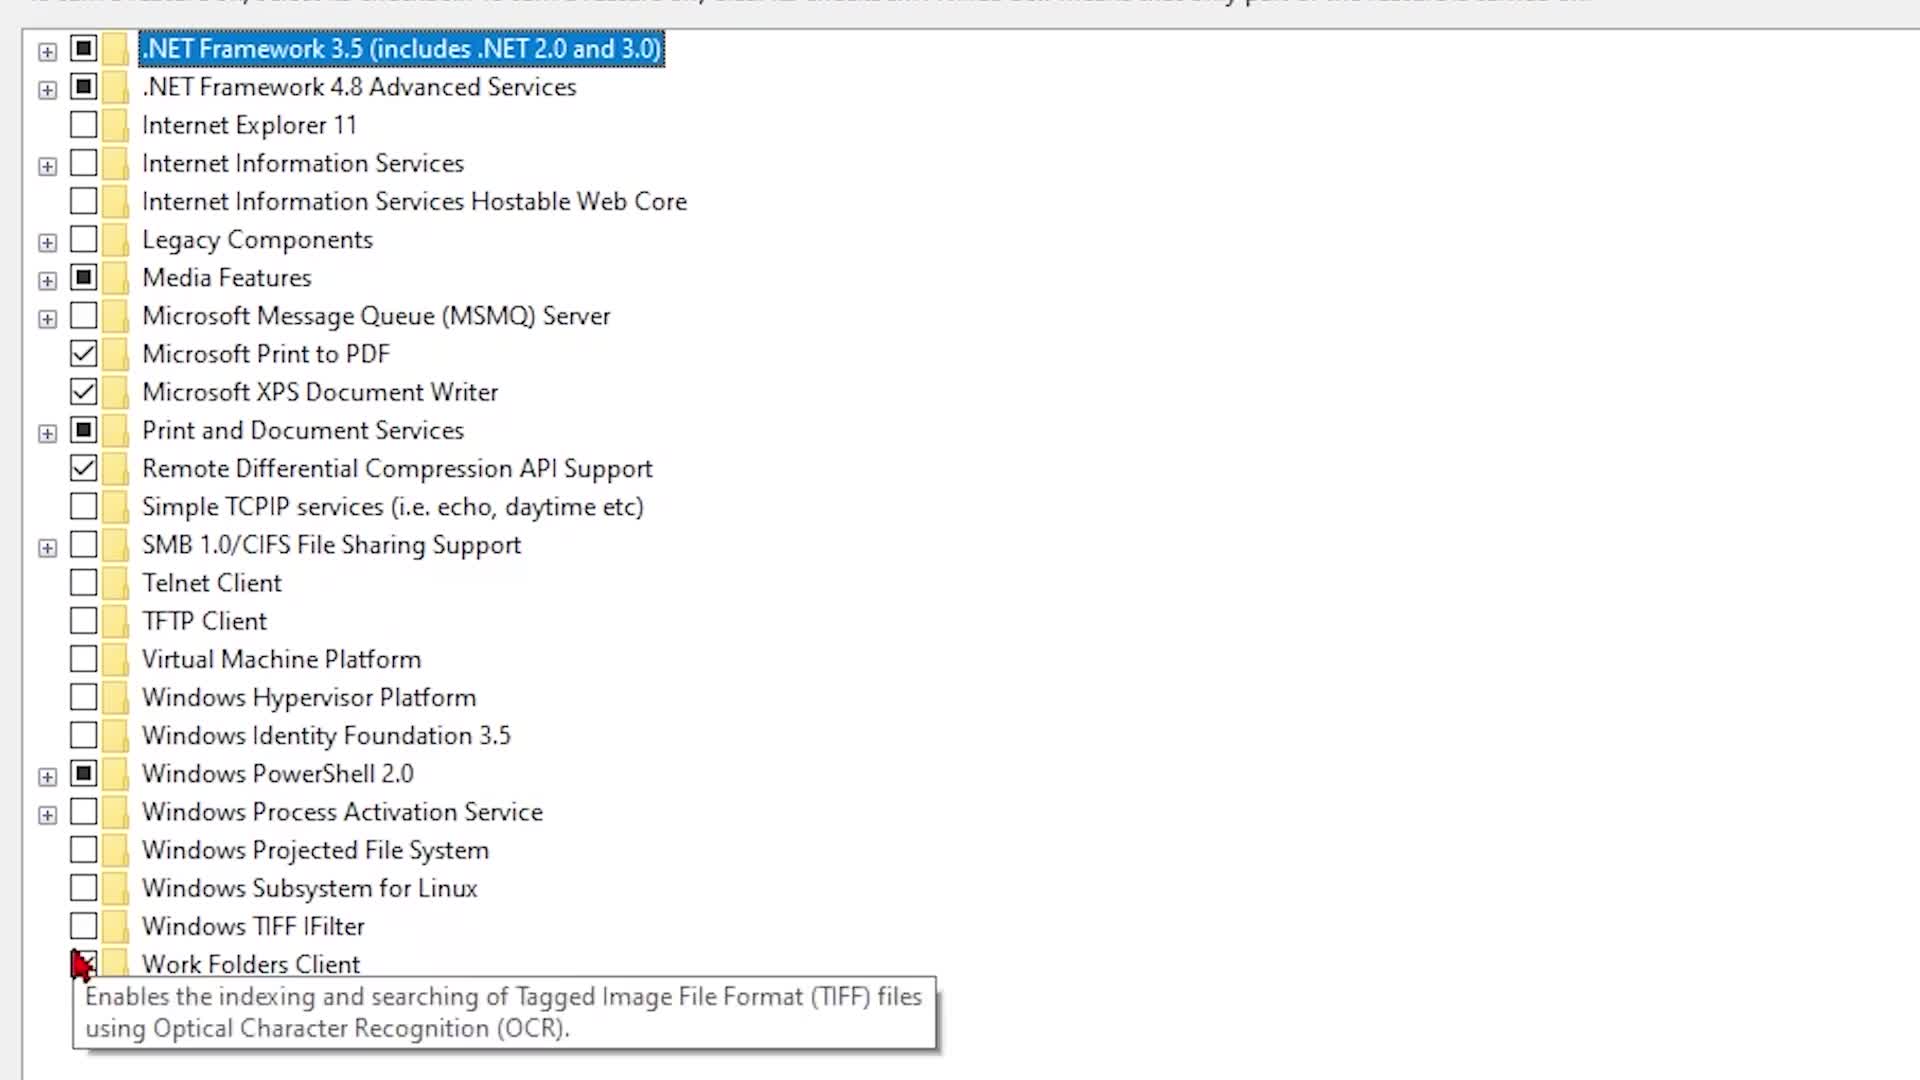Click the folder icon next to Windows Subsystem for Linux

(115, 887)
